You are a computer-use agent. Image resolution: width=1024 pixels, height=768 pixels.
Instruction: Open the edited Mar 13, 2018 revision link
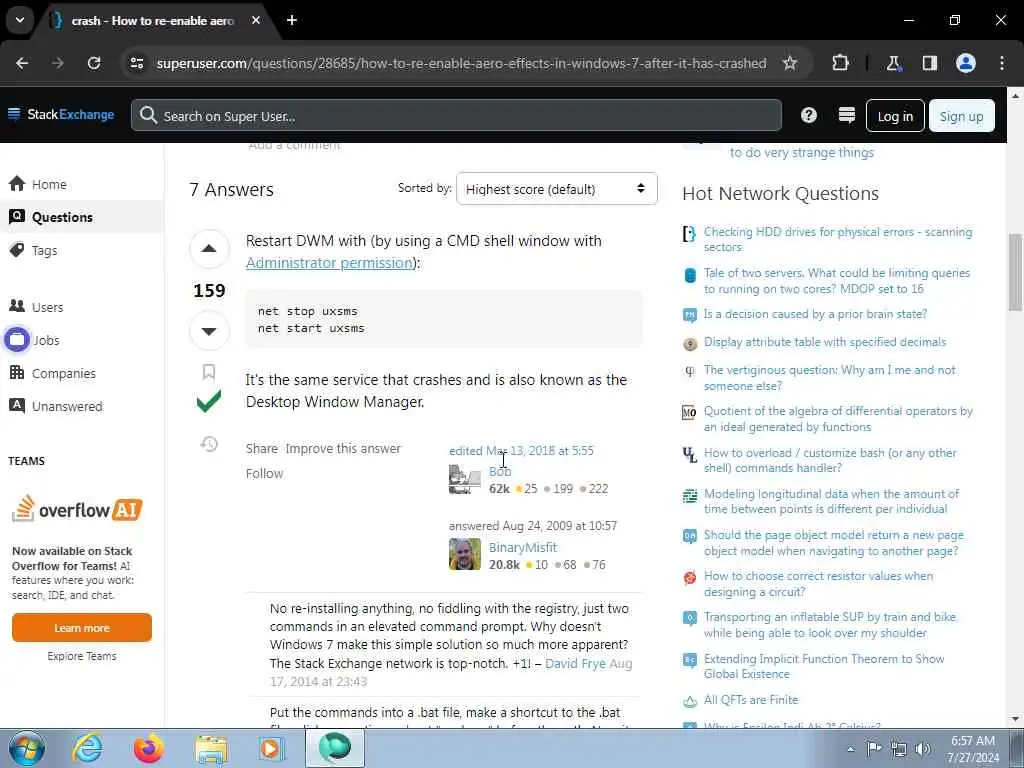pos(521,451)
